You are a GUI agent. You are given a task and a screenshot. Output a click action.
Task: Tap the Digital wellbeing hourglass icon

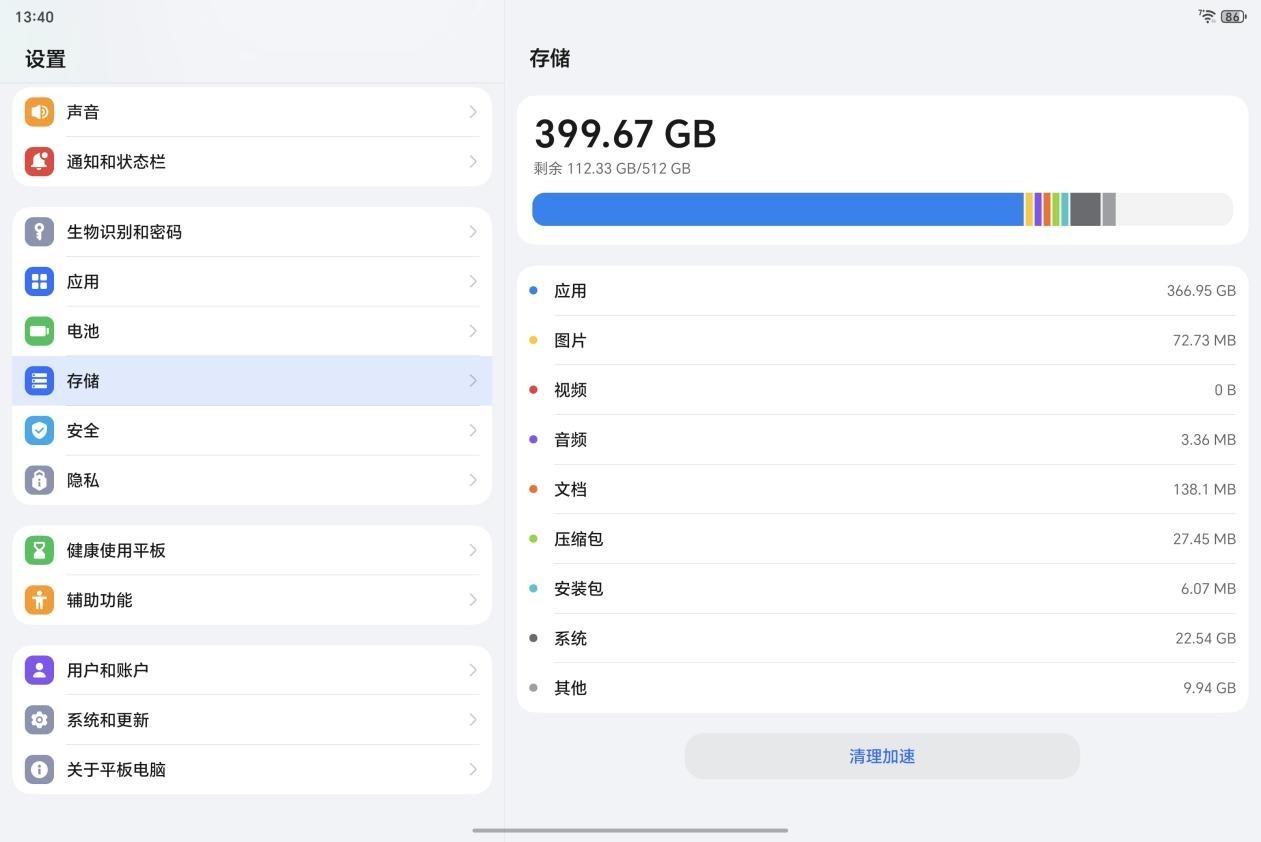pyautogui.click(x=39, y=550)
